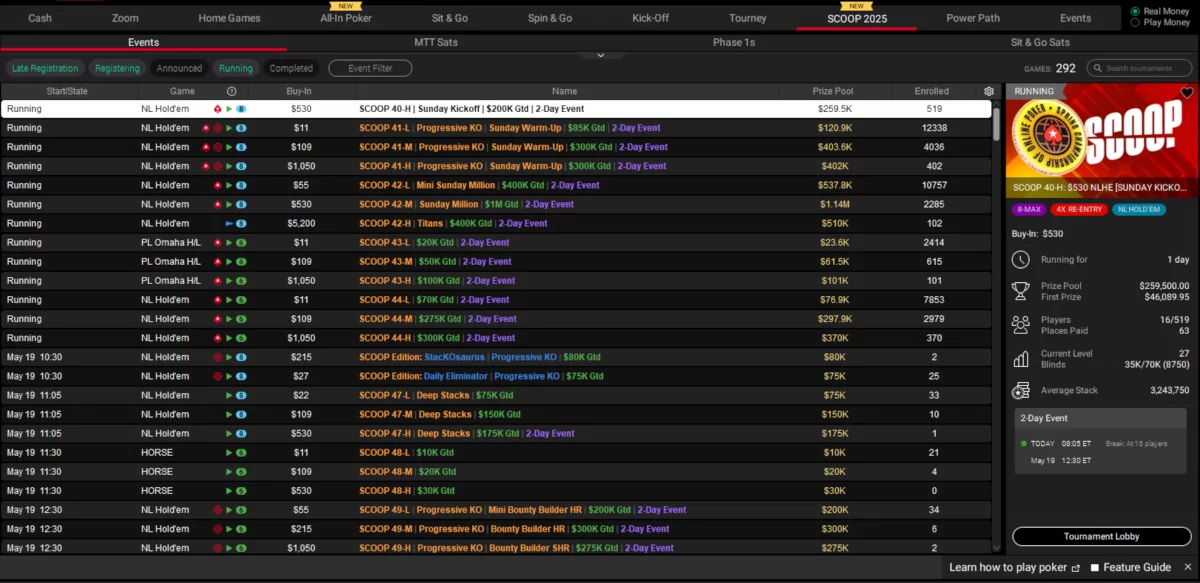The image size is (1200, 583).
Task: Select the SCOOP 44-H $300K Gtd row
Action: coord(496,338)
